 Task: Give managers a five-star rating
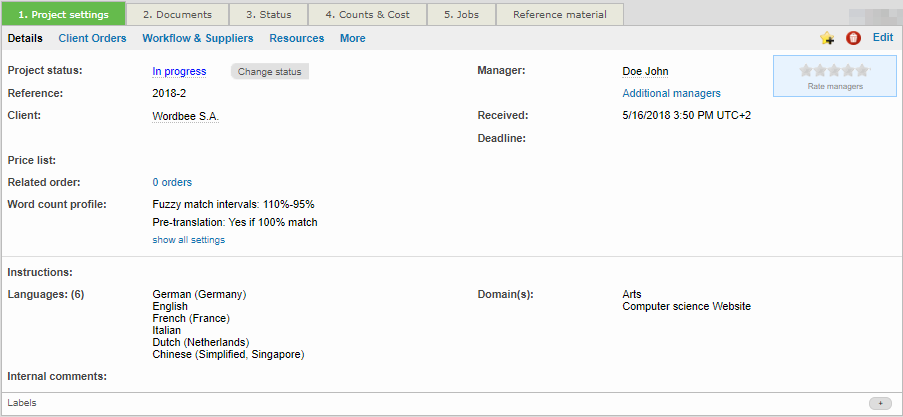[863, 71]
